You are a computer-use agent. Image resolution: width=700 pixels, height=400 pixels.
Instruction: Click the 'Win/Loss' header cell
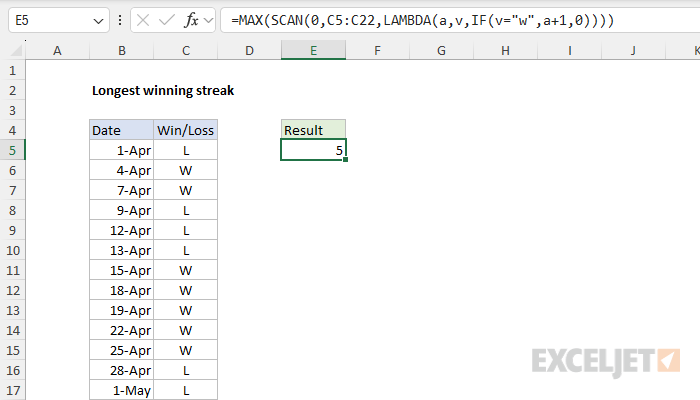tap(186, 130)
